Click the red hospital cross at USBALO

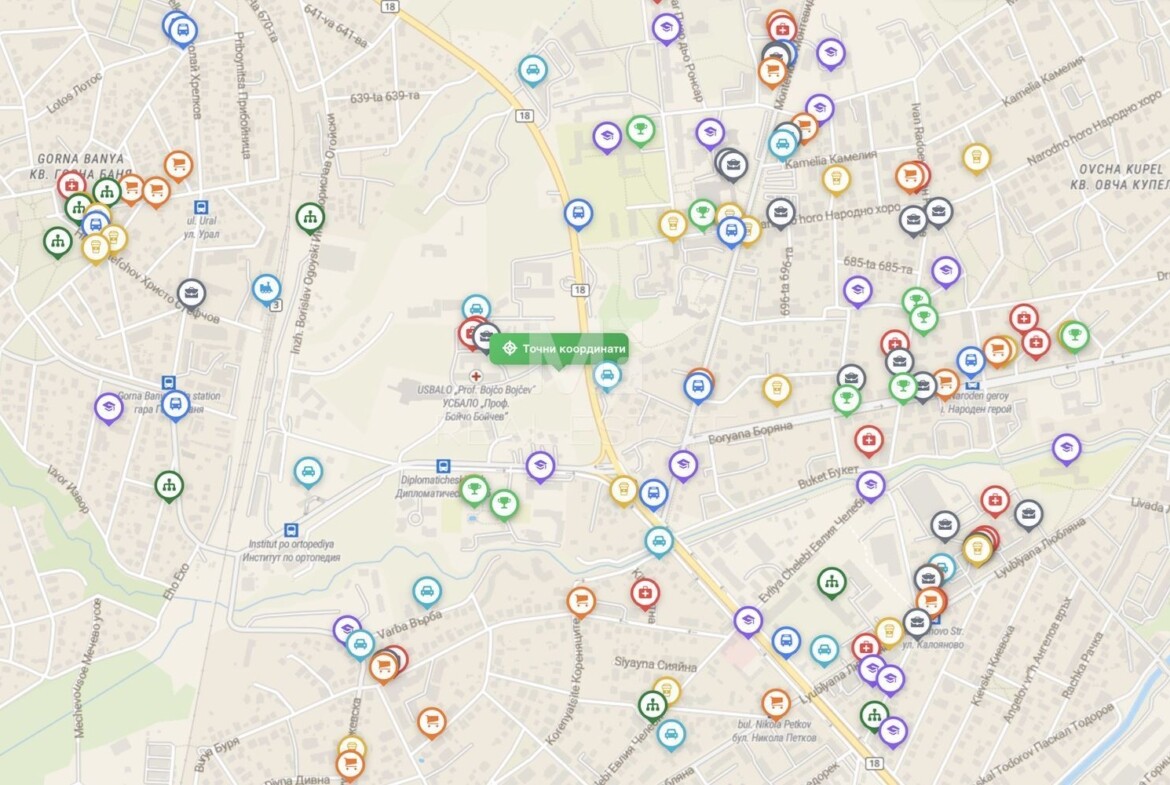[x=475, y=376]
